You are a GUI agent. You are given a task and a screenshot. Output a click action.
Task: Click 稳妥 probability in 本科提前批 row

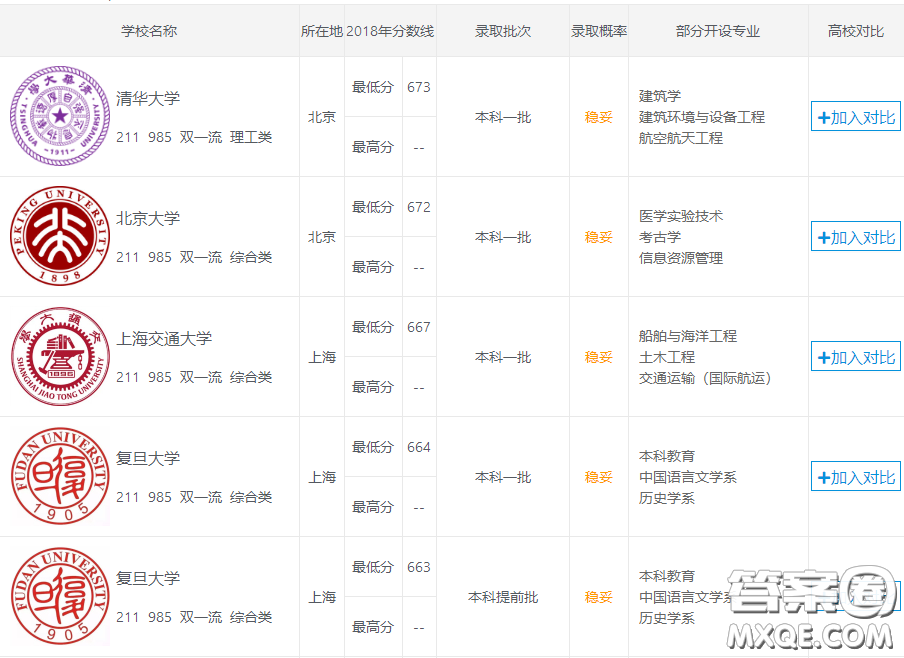pos(598,597)
